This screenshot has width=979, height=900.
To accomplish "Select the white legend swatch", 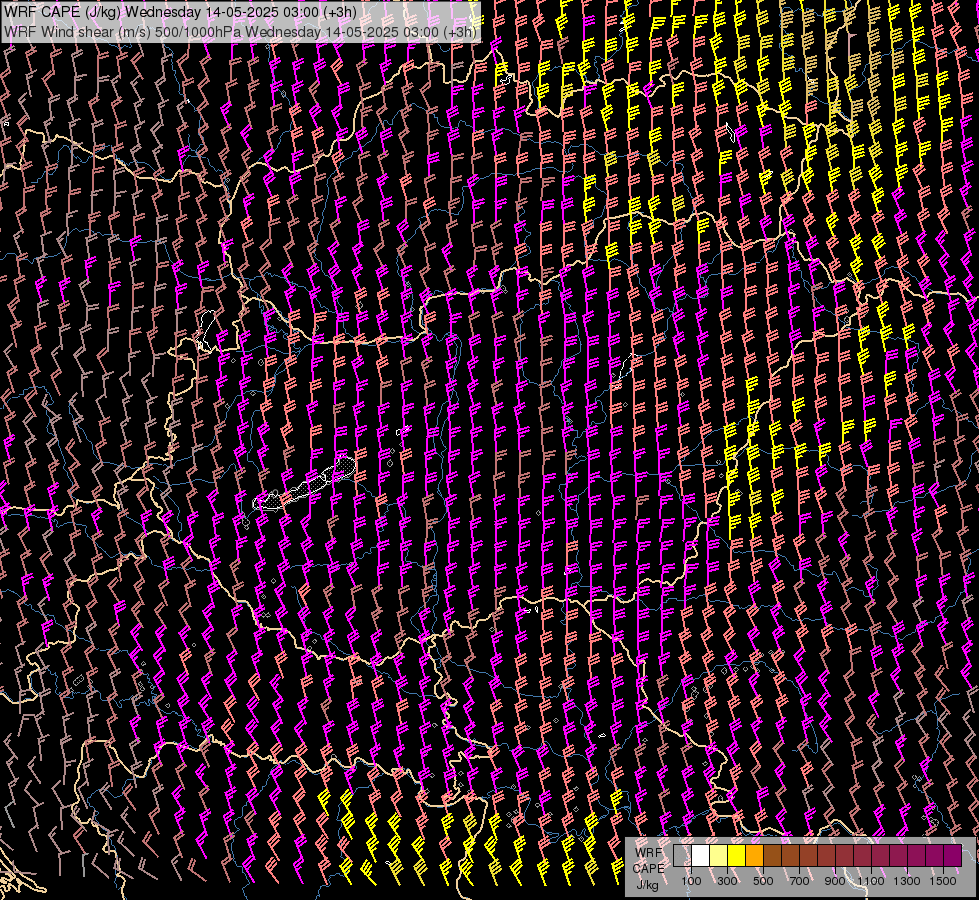I will click(x=701, y=855).
